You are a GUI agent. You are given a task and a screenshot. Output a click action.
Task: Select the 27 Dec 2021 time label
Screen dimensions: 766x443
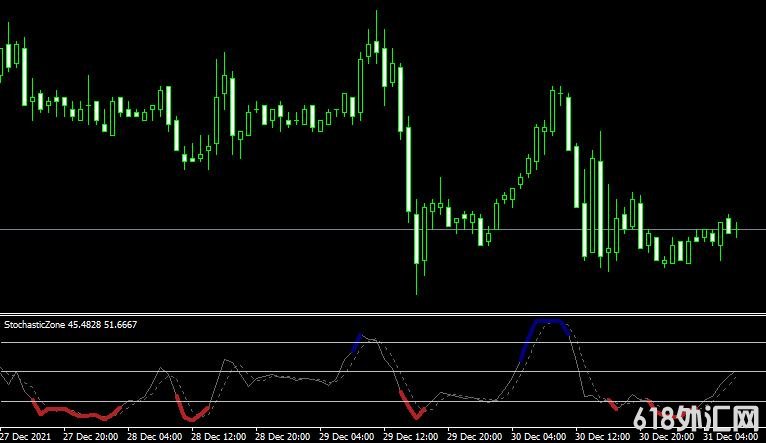tap(25, 436)
